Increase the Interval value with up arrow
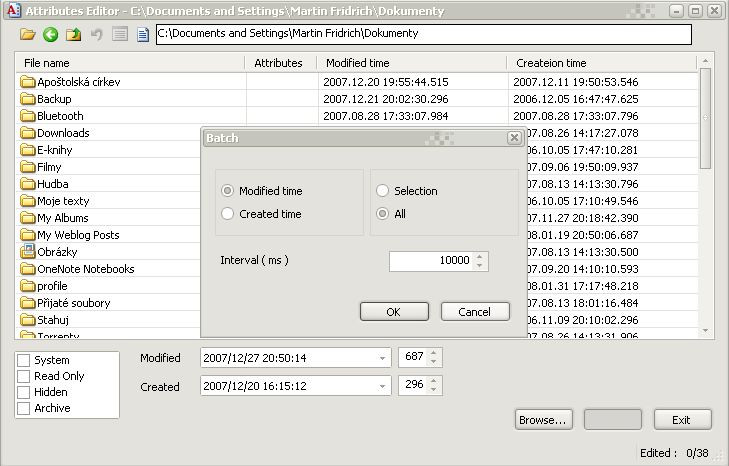 480,256
